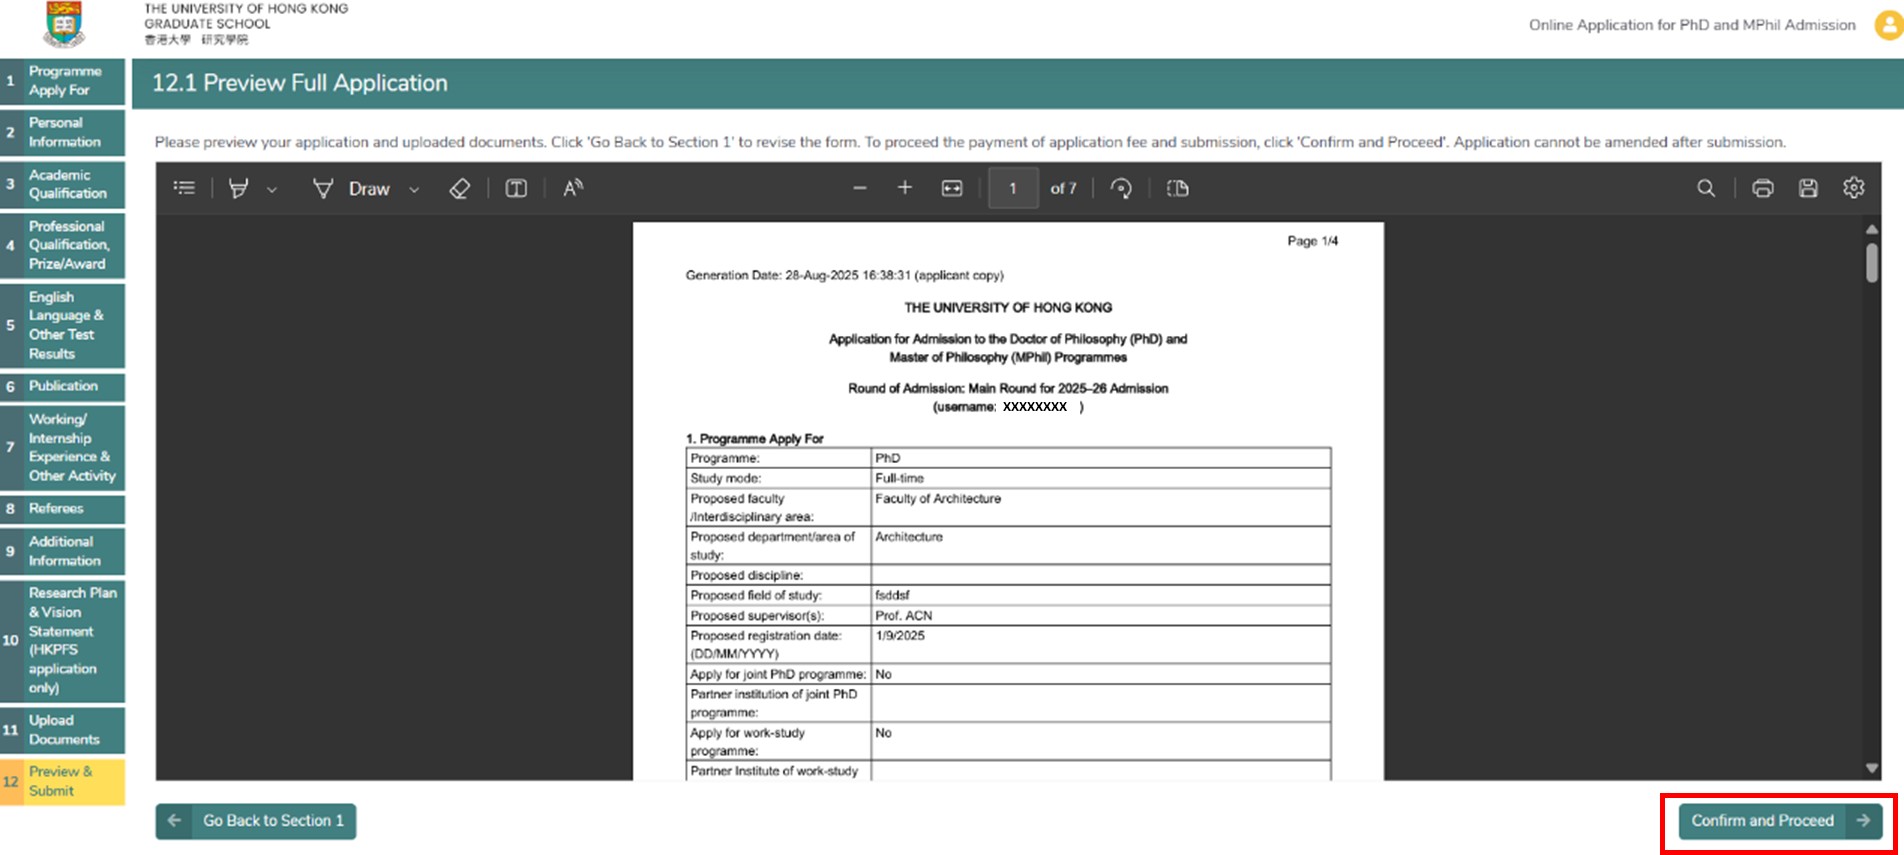Screen dimensions: 1904x855
Task: Select the Draw tool
Action: (x=352, y=188)
